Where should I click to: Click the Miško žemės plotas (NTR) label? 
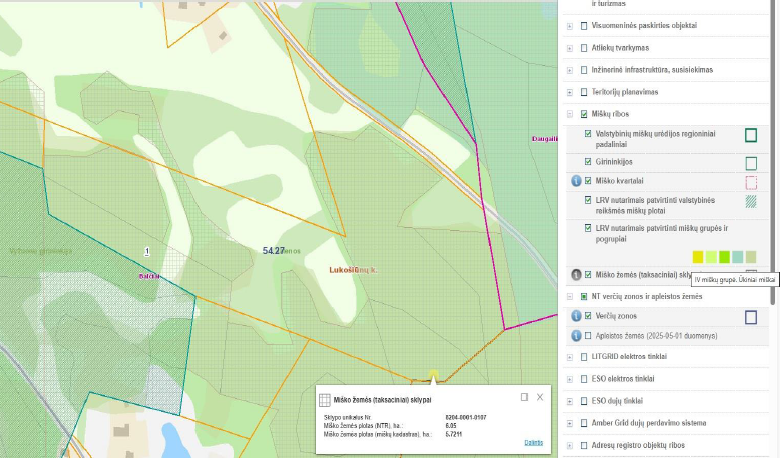[363, 426]
